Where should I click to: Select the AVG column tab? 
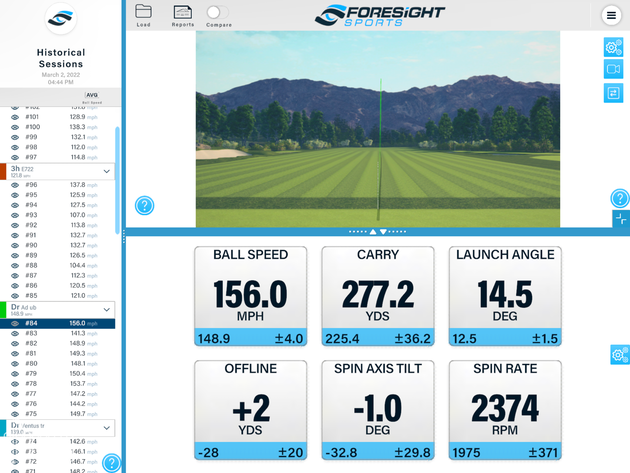click(91, 96)
